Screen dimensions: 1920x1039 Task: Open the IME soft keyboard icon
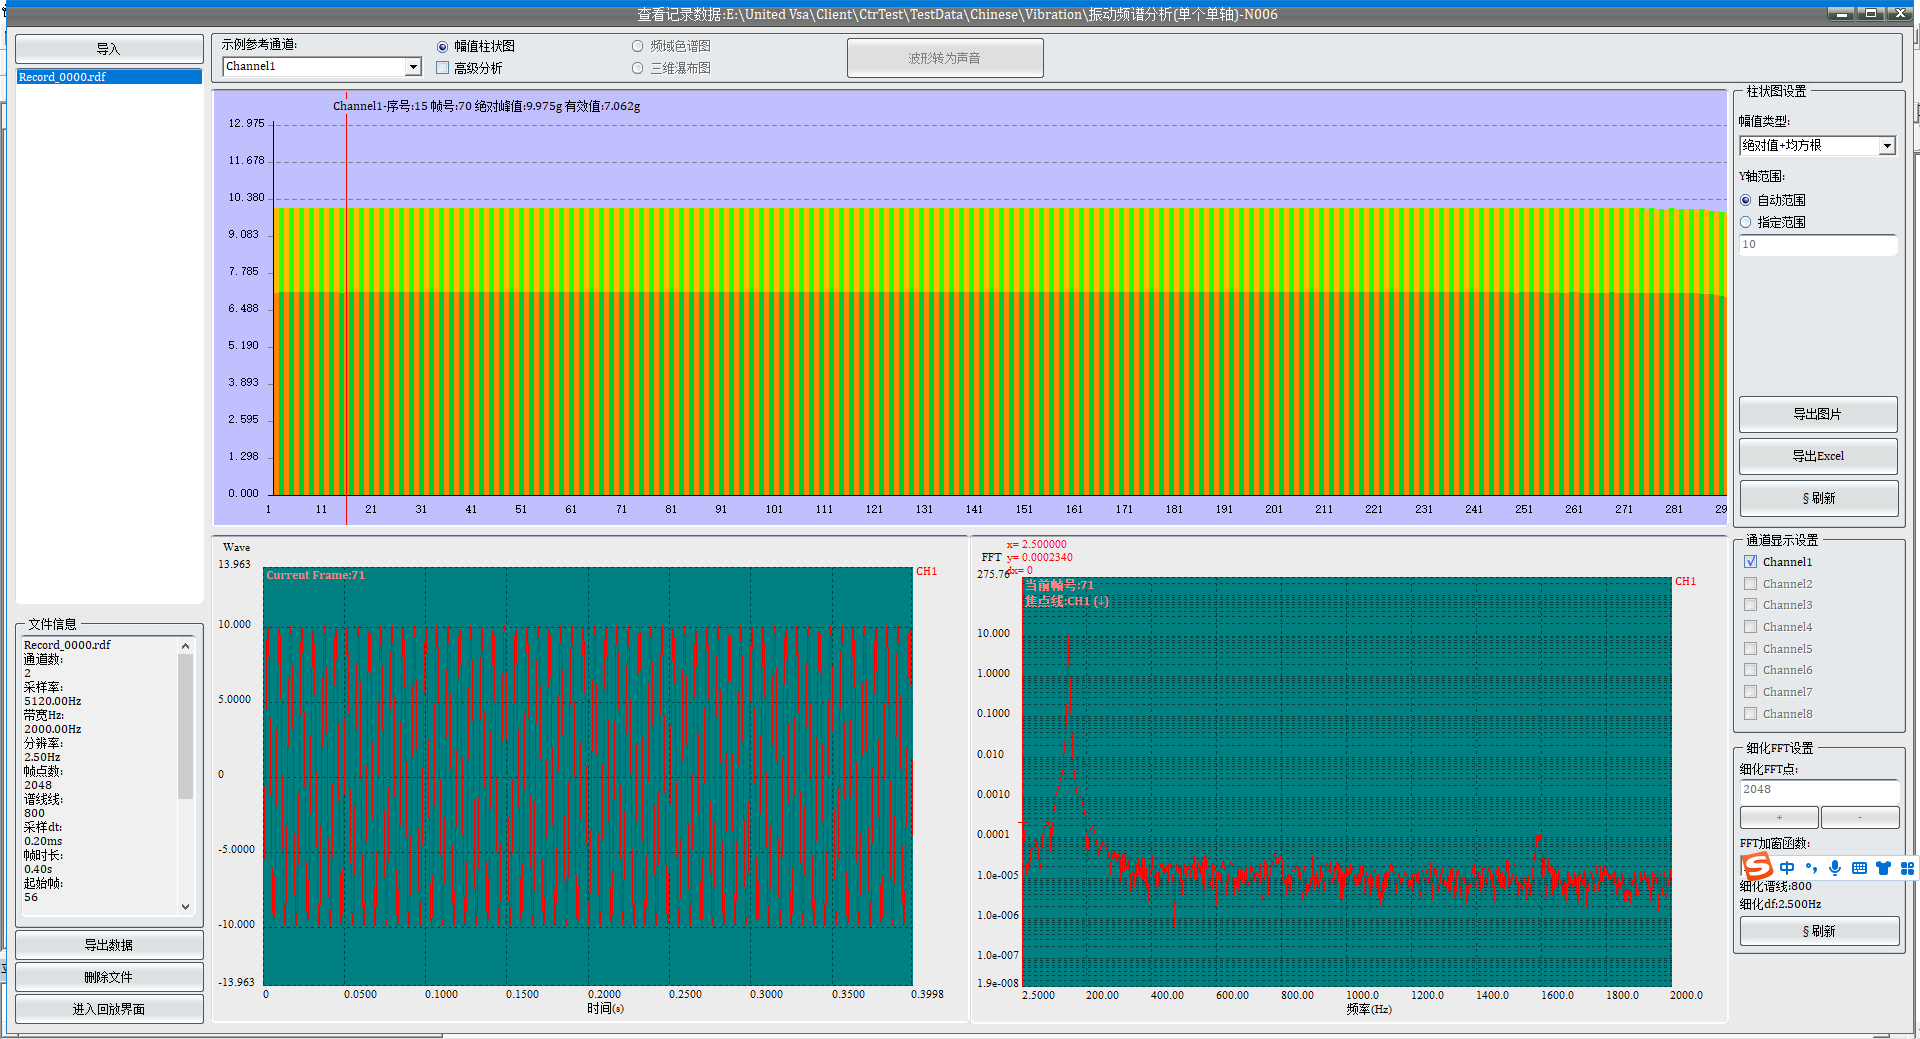coord(1859,868)
